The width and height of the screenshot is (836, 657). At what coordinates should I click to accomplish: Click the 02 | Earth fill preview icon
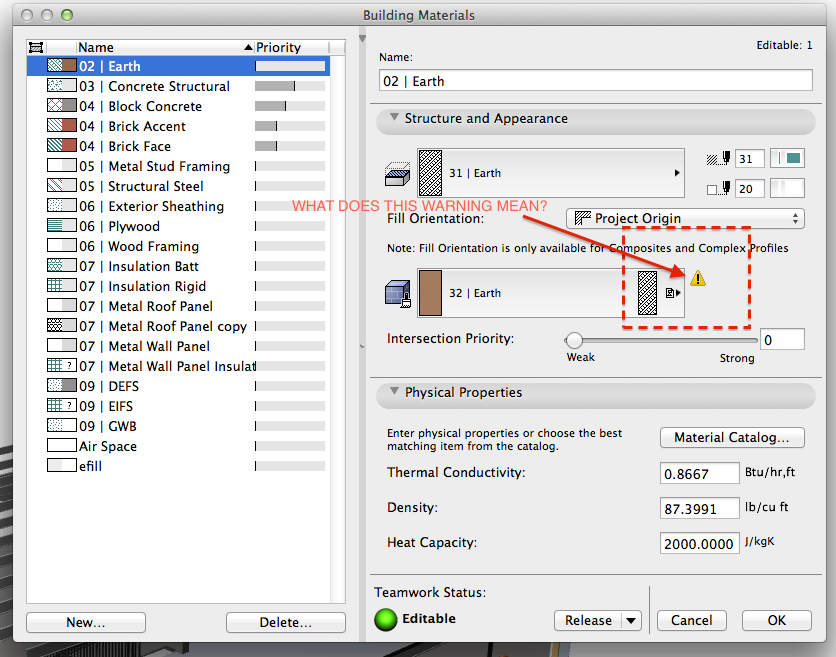62,66
